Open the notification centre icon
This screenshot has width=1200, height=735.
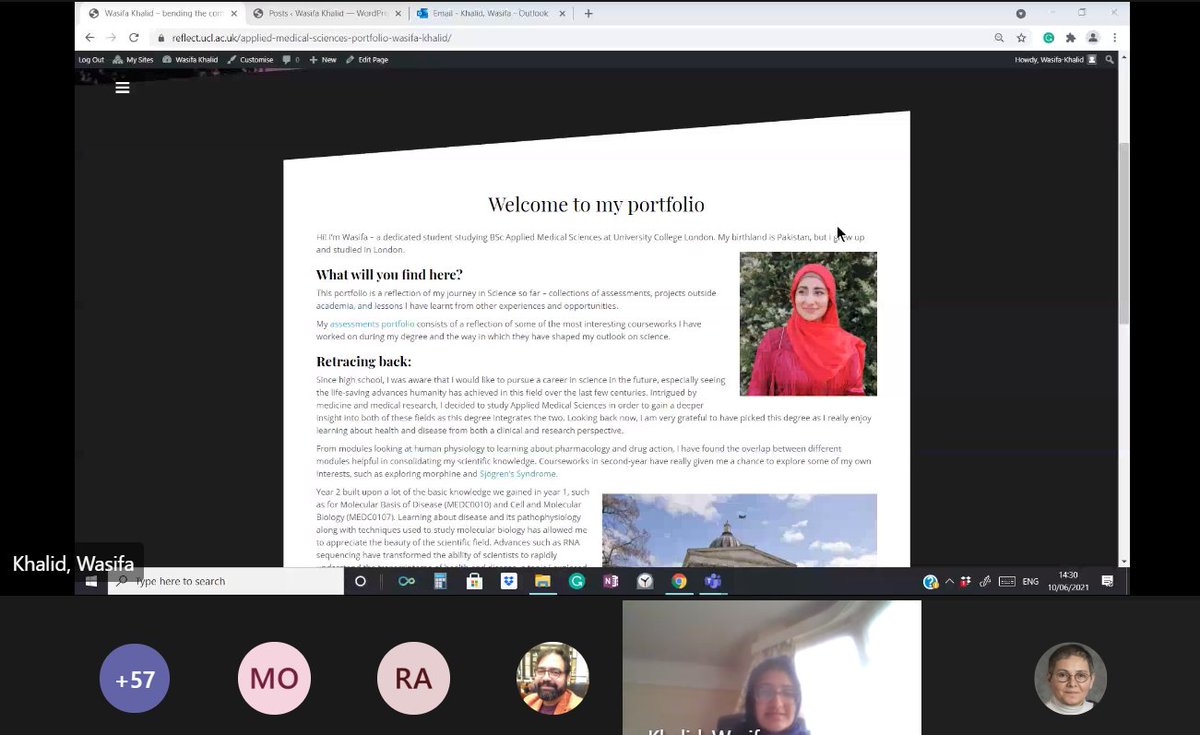[x=1108, y=581]
